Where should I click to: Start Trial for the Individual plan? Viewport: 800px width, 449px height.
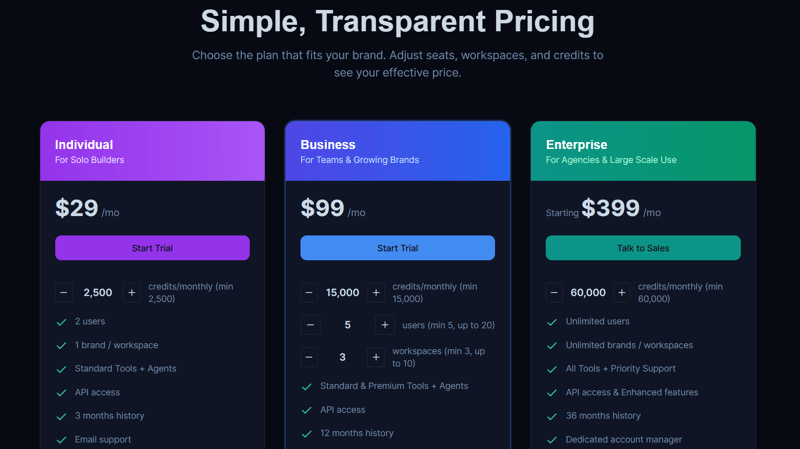coord(152,248)
